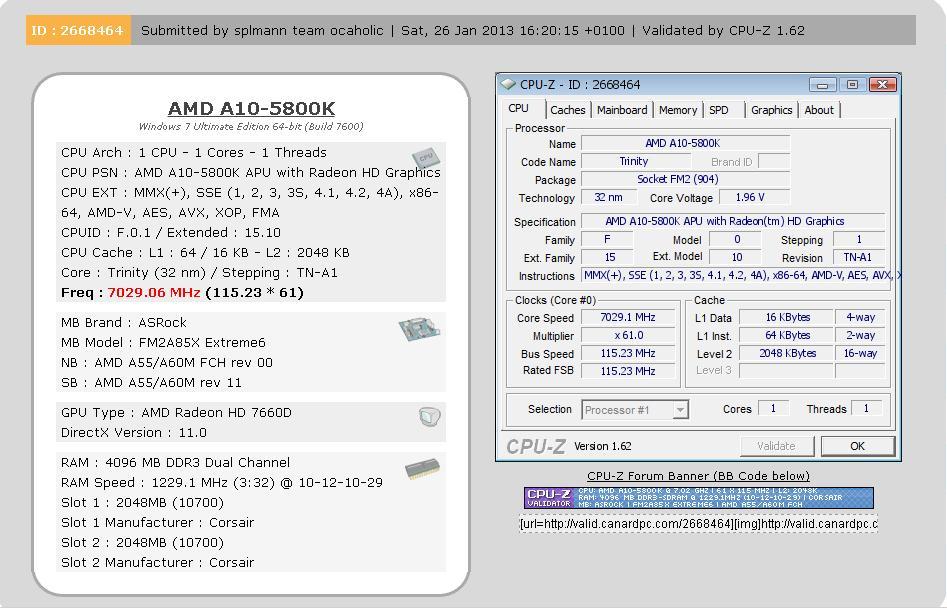The width and height of the screenshot is (947, 608).
Task: Click the OK button in CPU-Z
Action: [858, 446]
